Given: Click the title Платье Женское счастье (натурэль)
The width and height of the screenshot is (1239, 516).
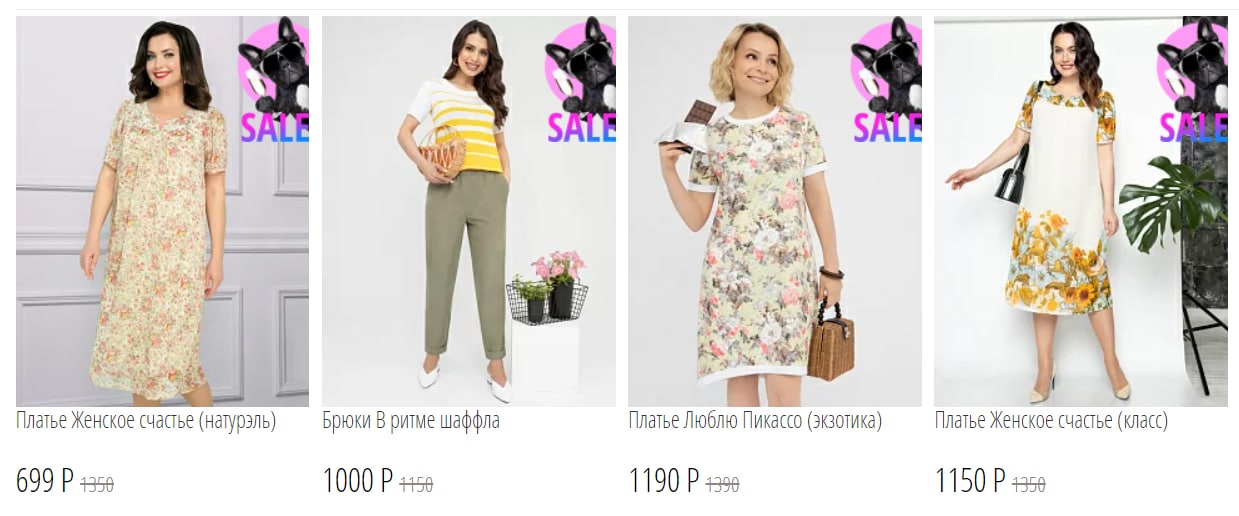Looking at the screenshot, I should [146, 422].
